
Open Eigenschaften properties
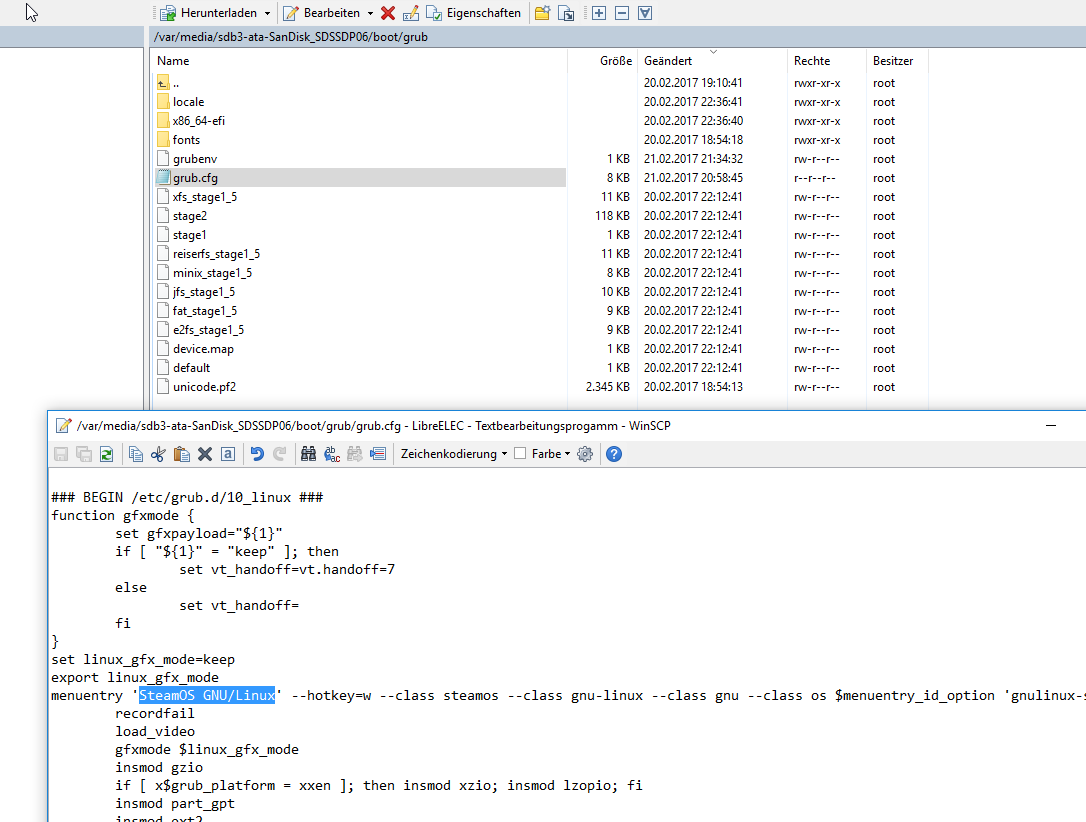tap(474, 12)
